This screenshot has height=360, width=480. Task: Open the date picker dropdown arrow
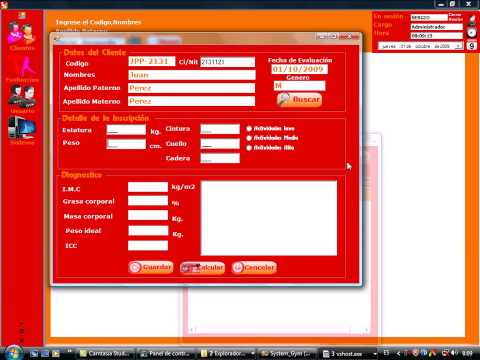459,46
